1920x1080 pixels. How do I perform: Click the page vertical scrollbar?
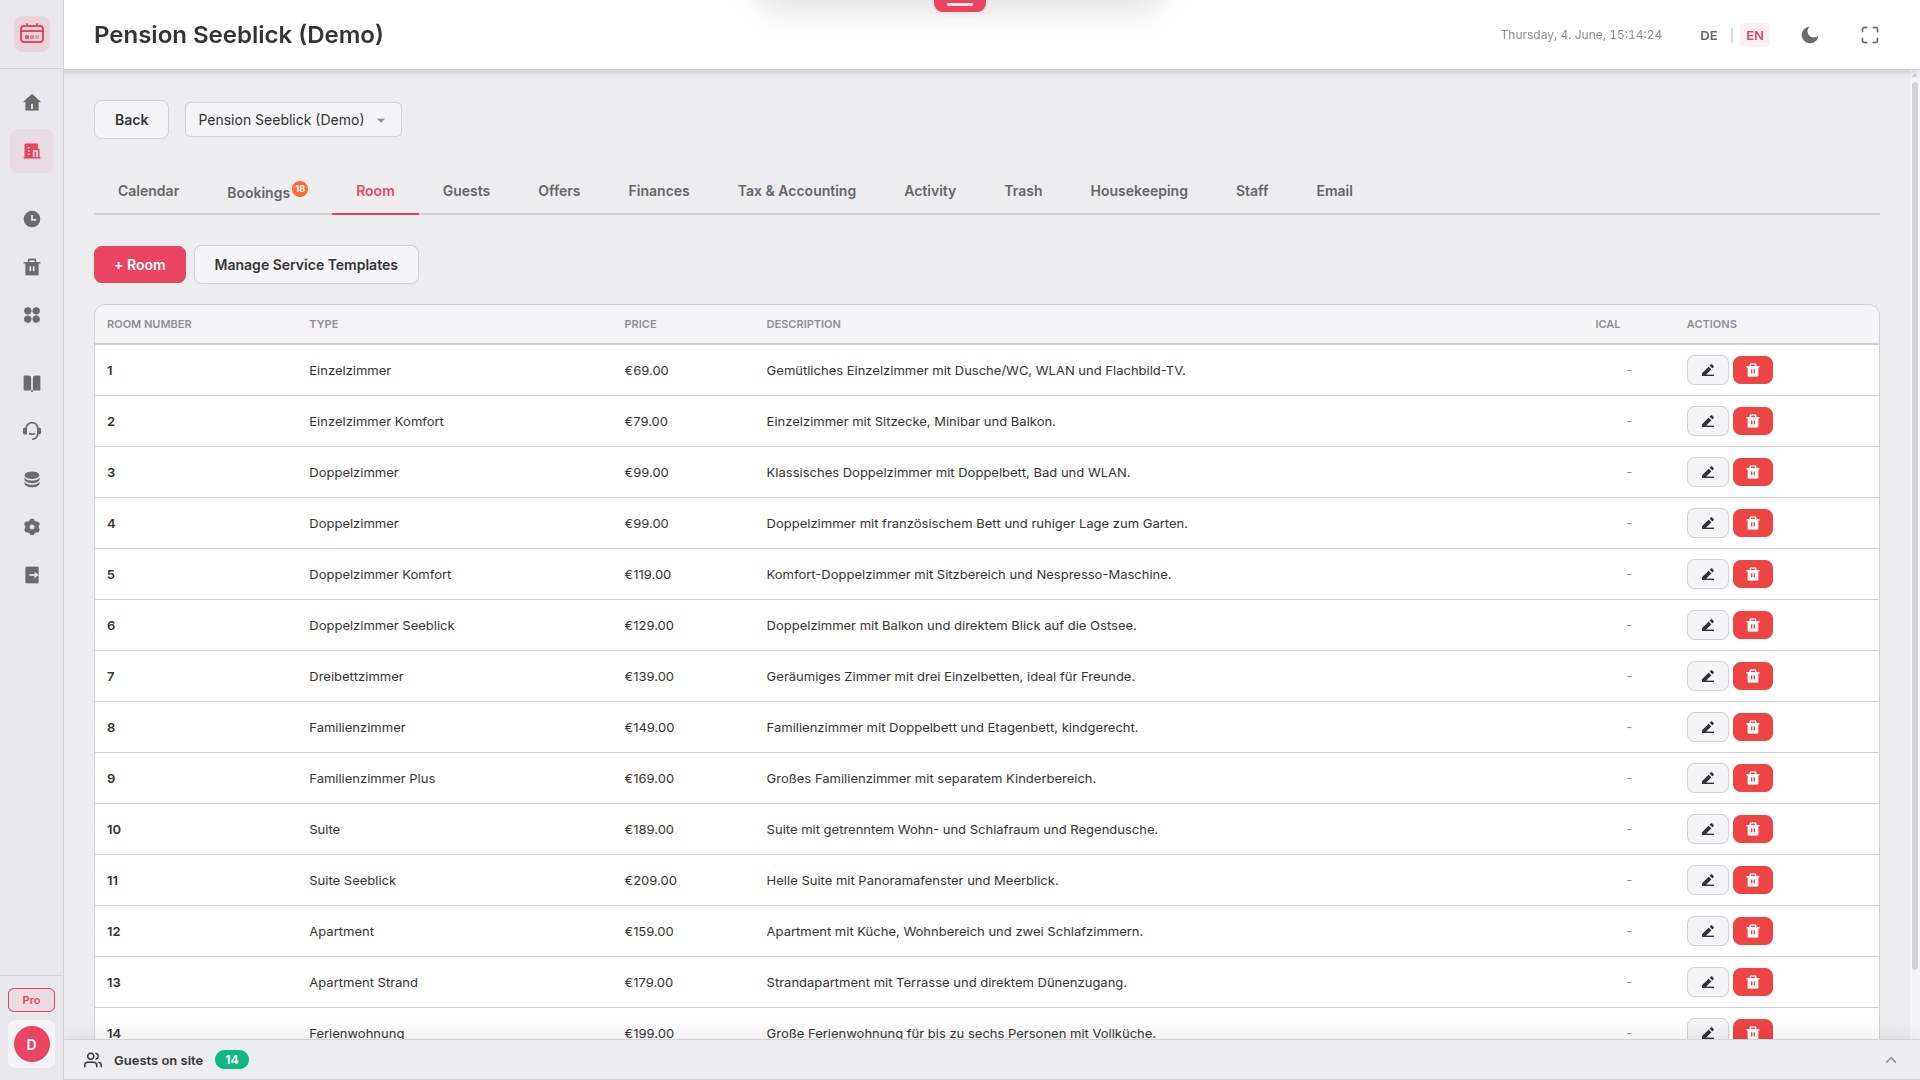click(1915, 525)
